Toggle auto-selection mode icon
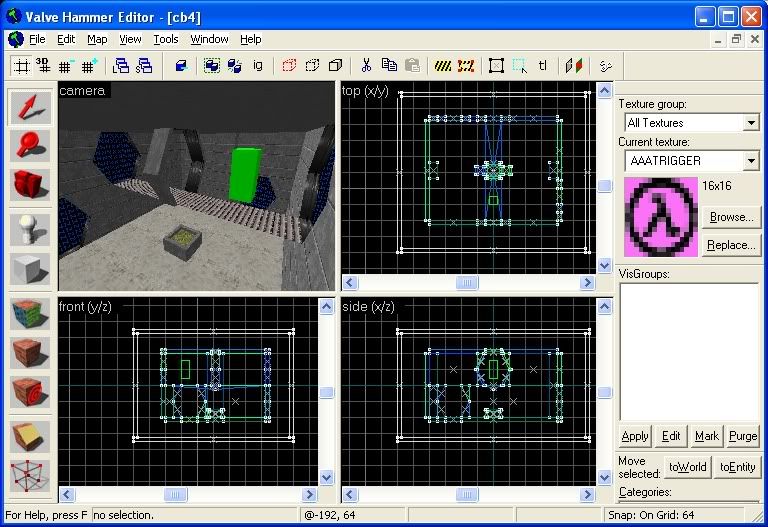The height and width of the screenshot is (527, 768). [520, 66]
